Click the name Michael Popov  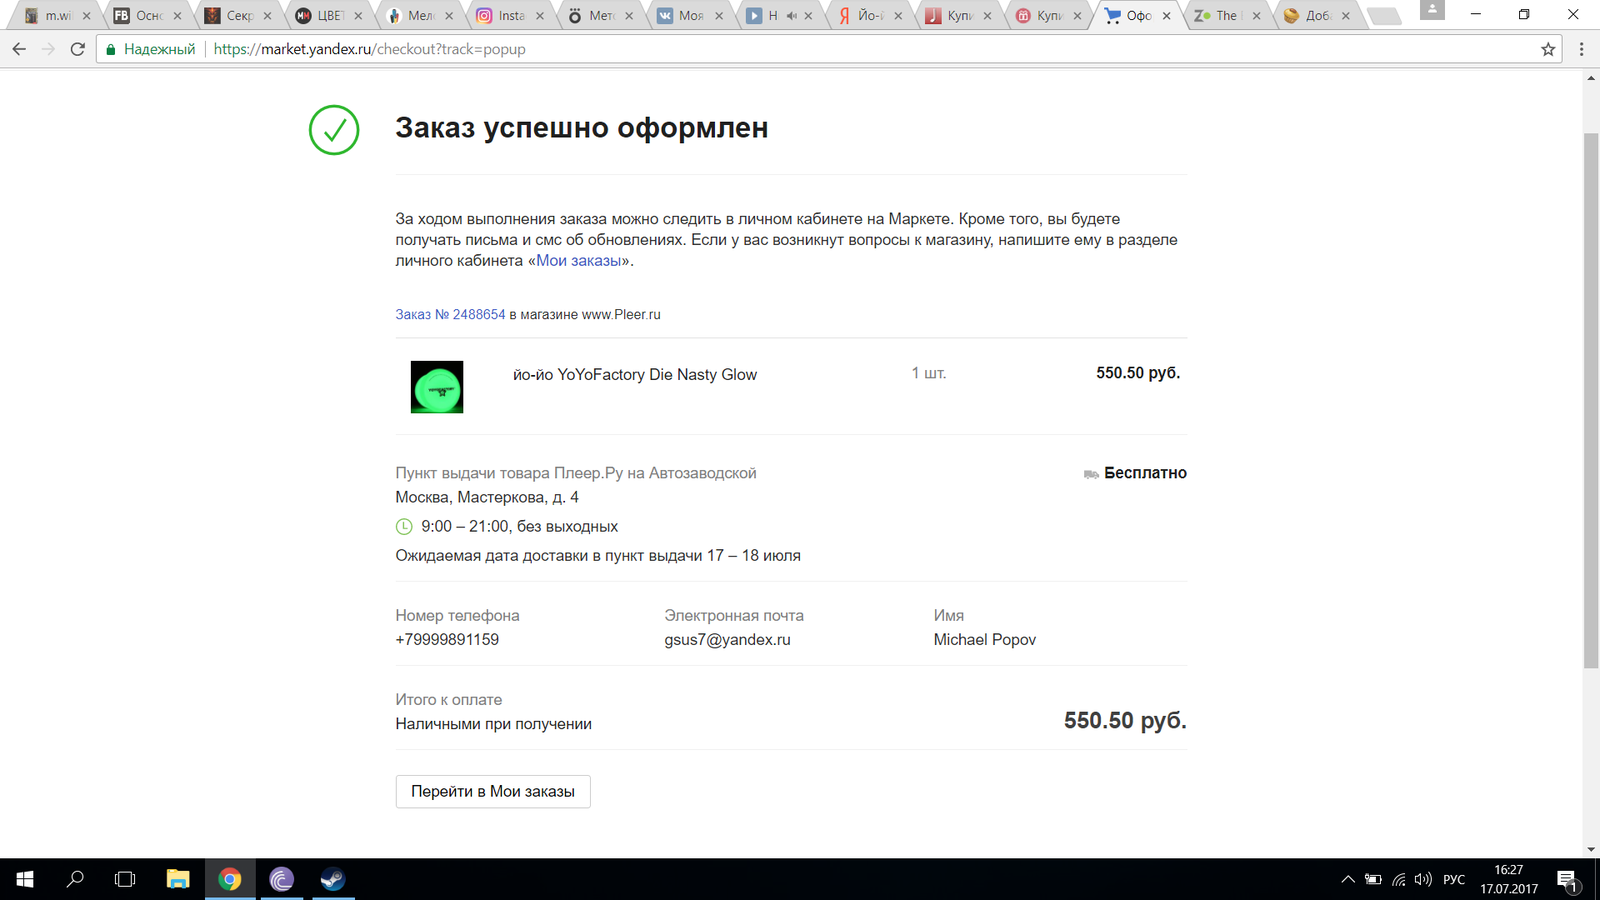point(985,639)
